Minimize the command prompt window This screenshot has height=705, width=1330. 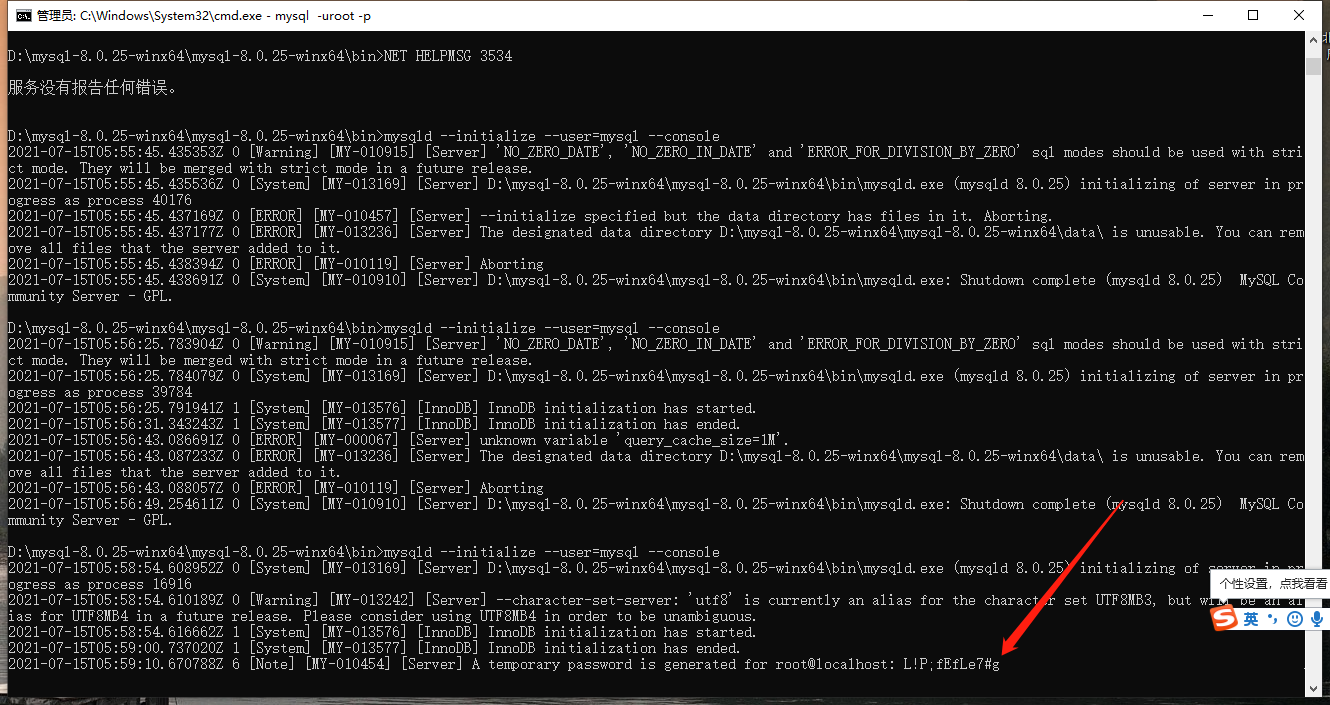[x=1208, y=15]
